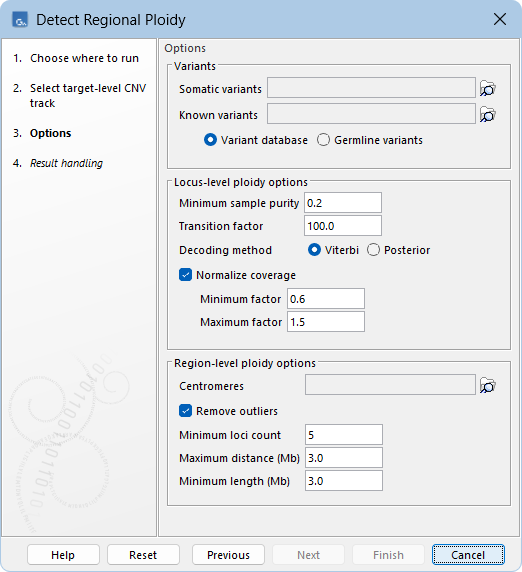Edit the Minimum sample purity field
Image resolution: width=522 pixels, height=572 pixels.
pyautogui.click(x=343, y=203)
